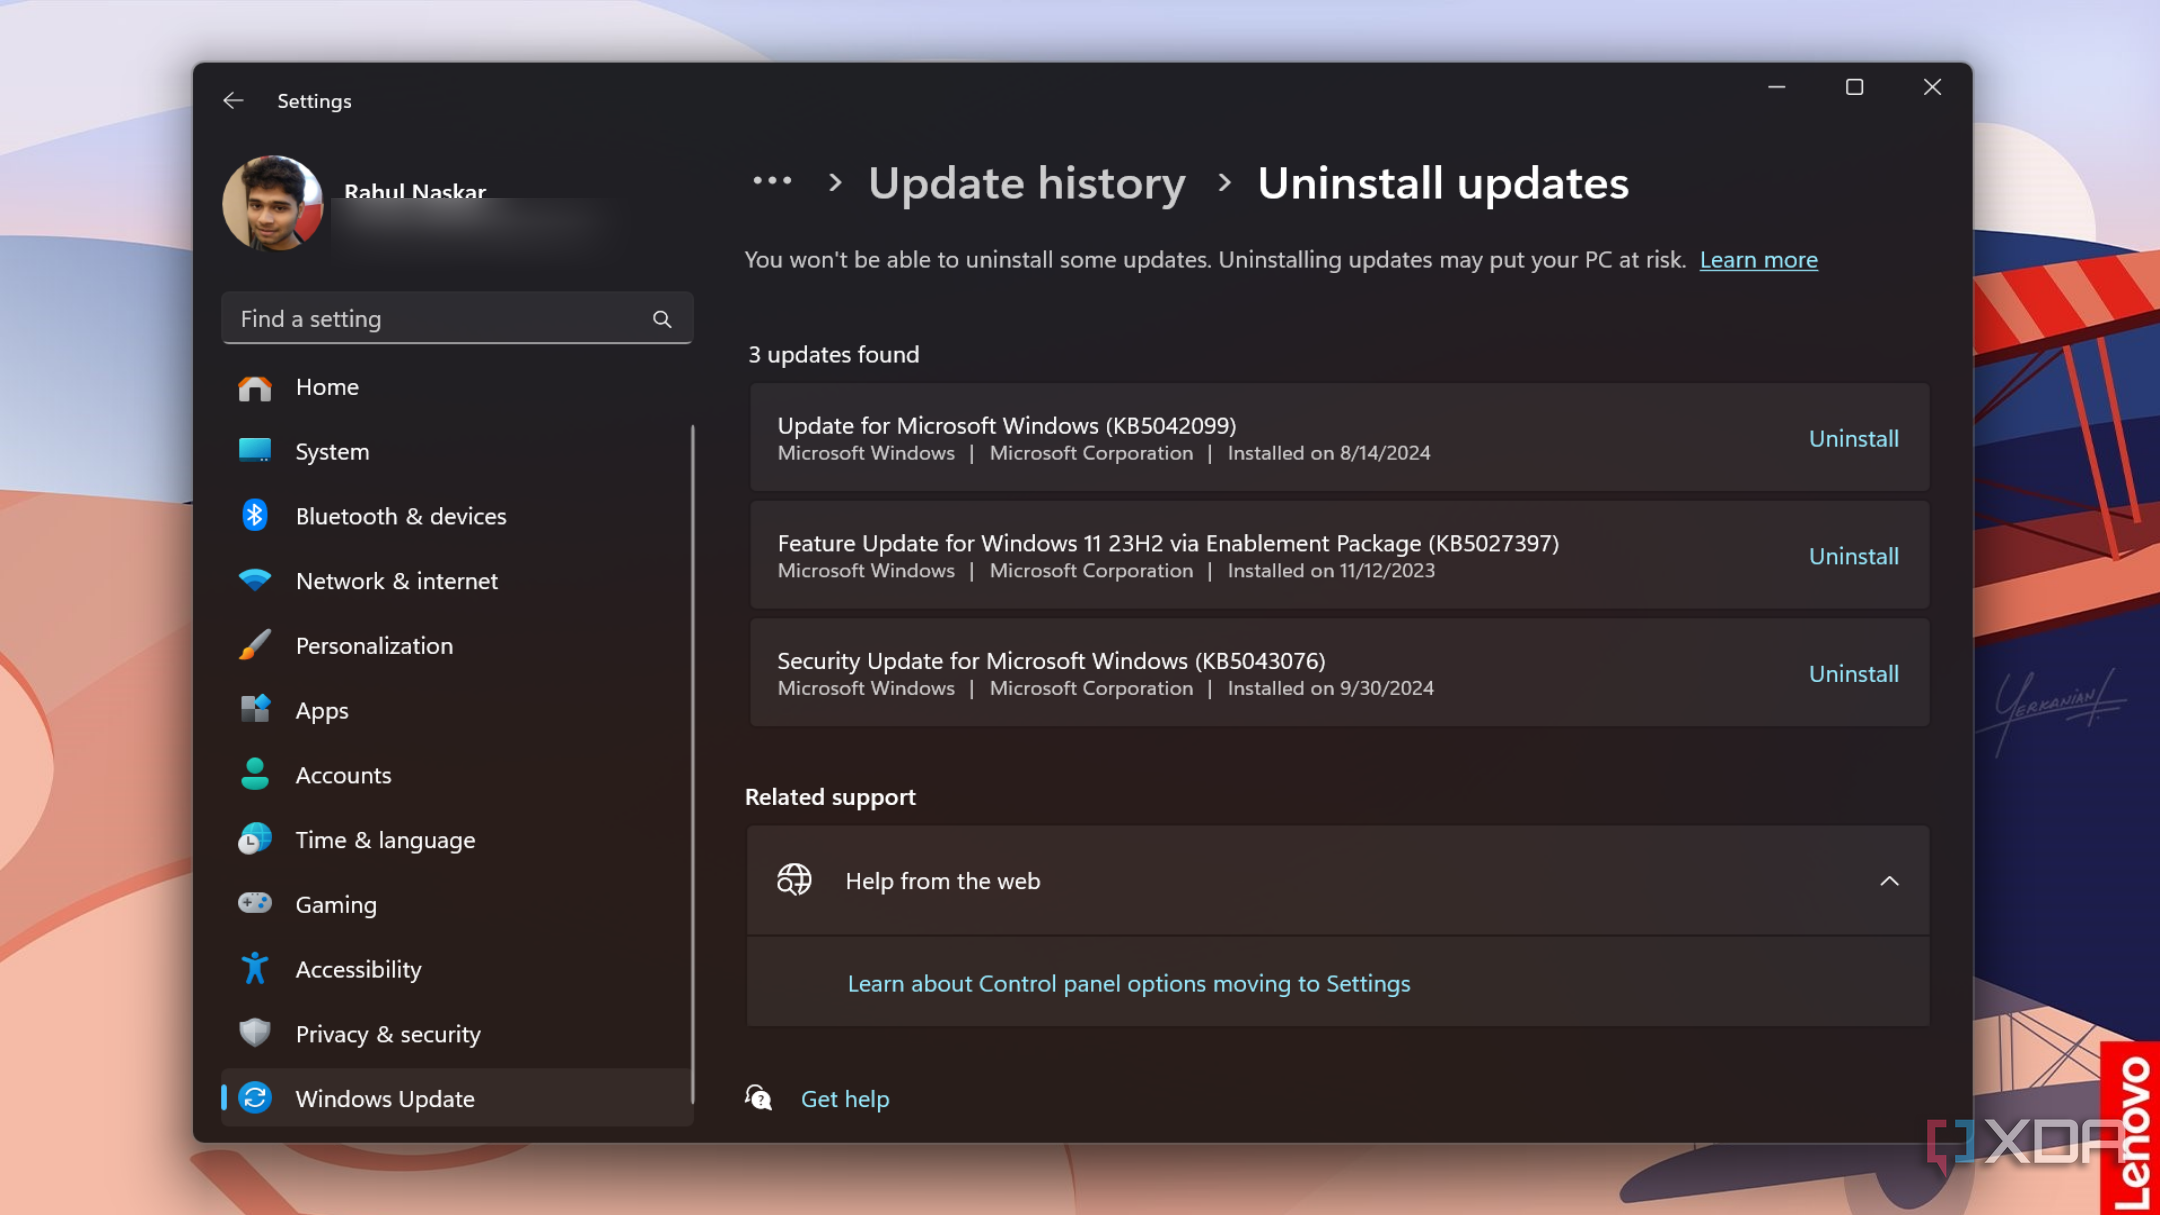Uninstall security update KB5043076
The image size is (2160, 1215).
(1853, 674)
